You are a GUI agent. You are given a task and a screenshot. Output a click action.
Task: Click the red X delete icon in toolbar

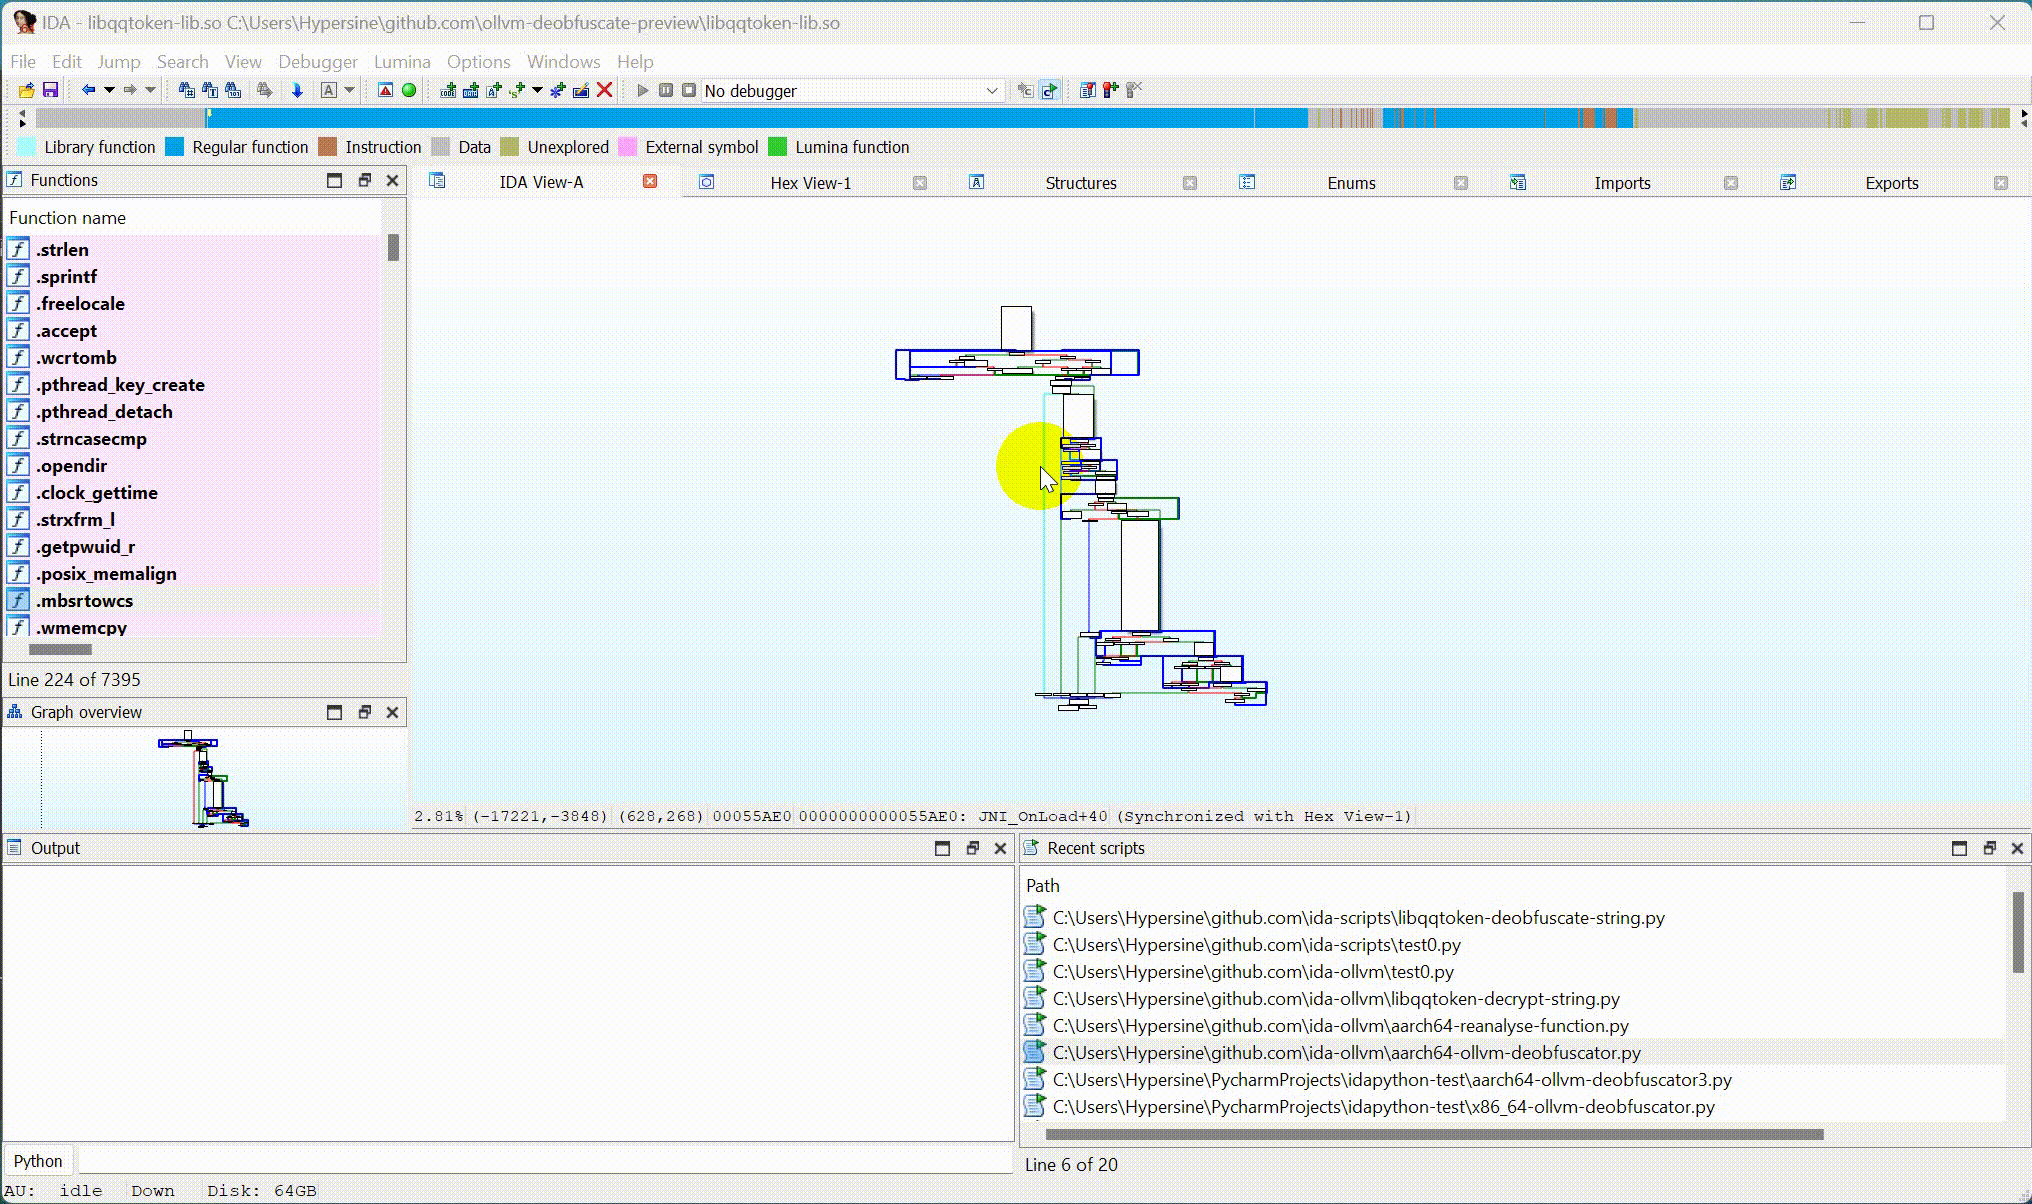point(604,90)
